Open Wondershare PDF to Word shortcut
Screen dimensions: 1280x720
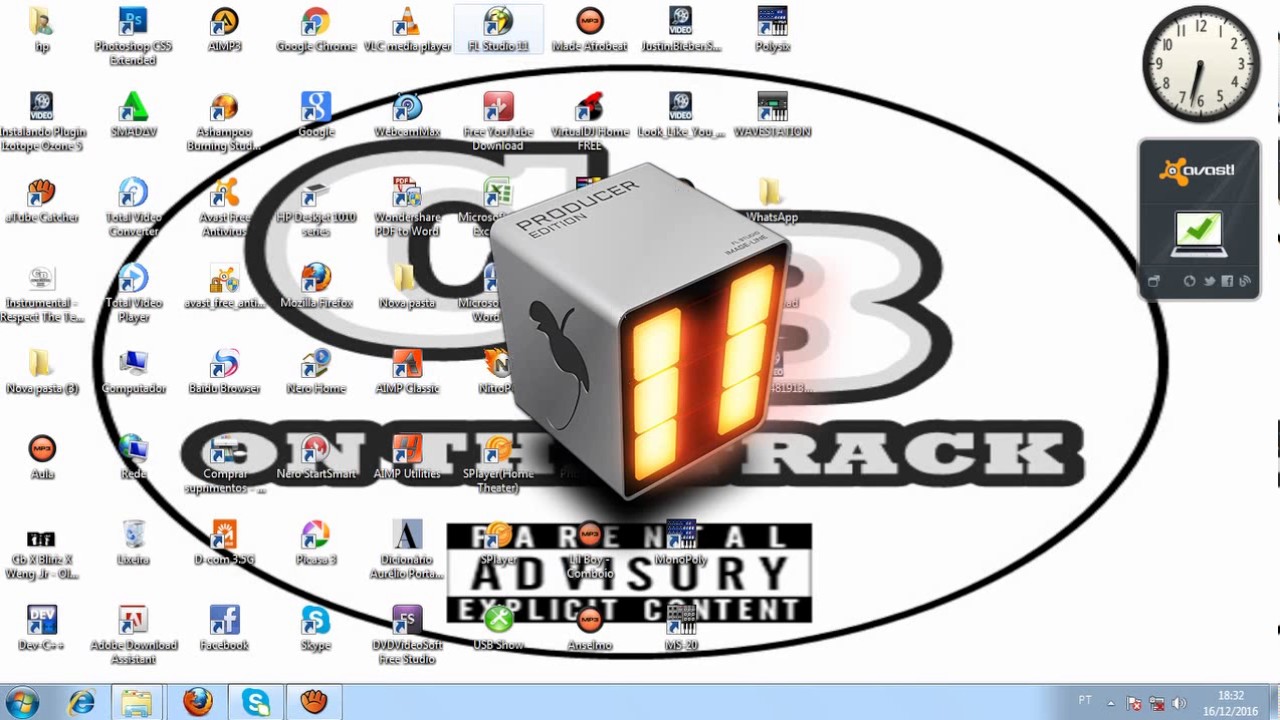[x=407, y=206]
